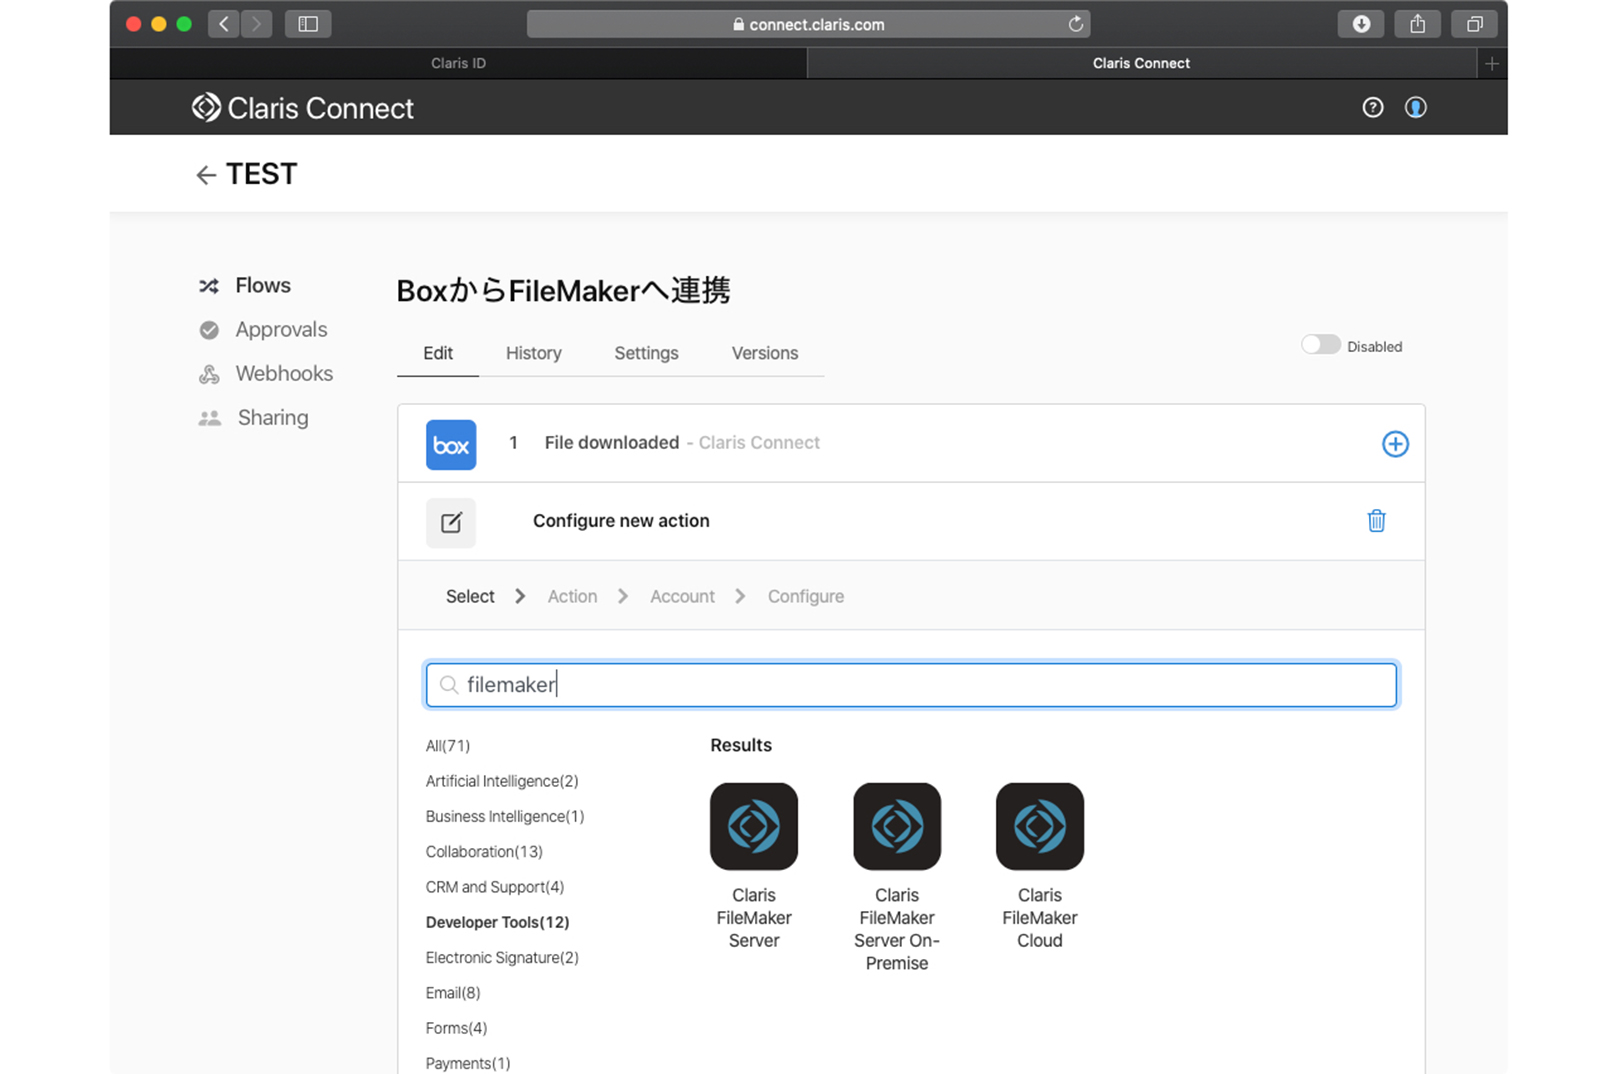The height and width of the screenshot is (1074, 1600).
Task: Go back using the arrow beside TEST
Action: pyautogui.click(x=206, y=176)
